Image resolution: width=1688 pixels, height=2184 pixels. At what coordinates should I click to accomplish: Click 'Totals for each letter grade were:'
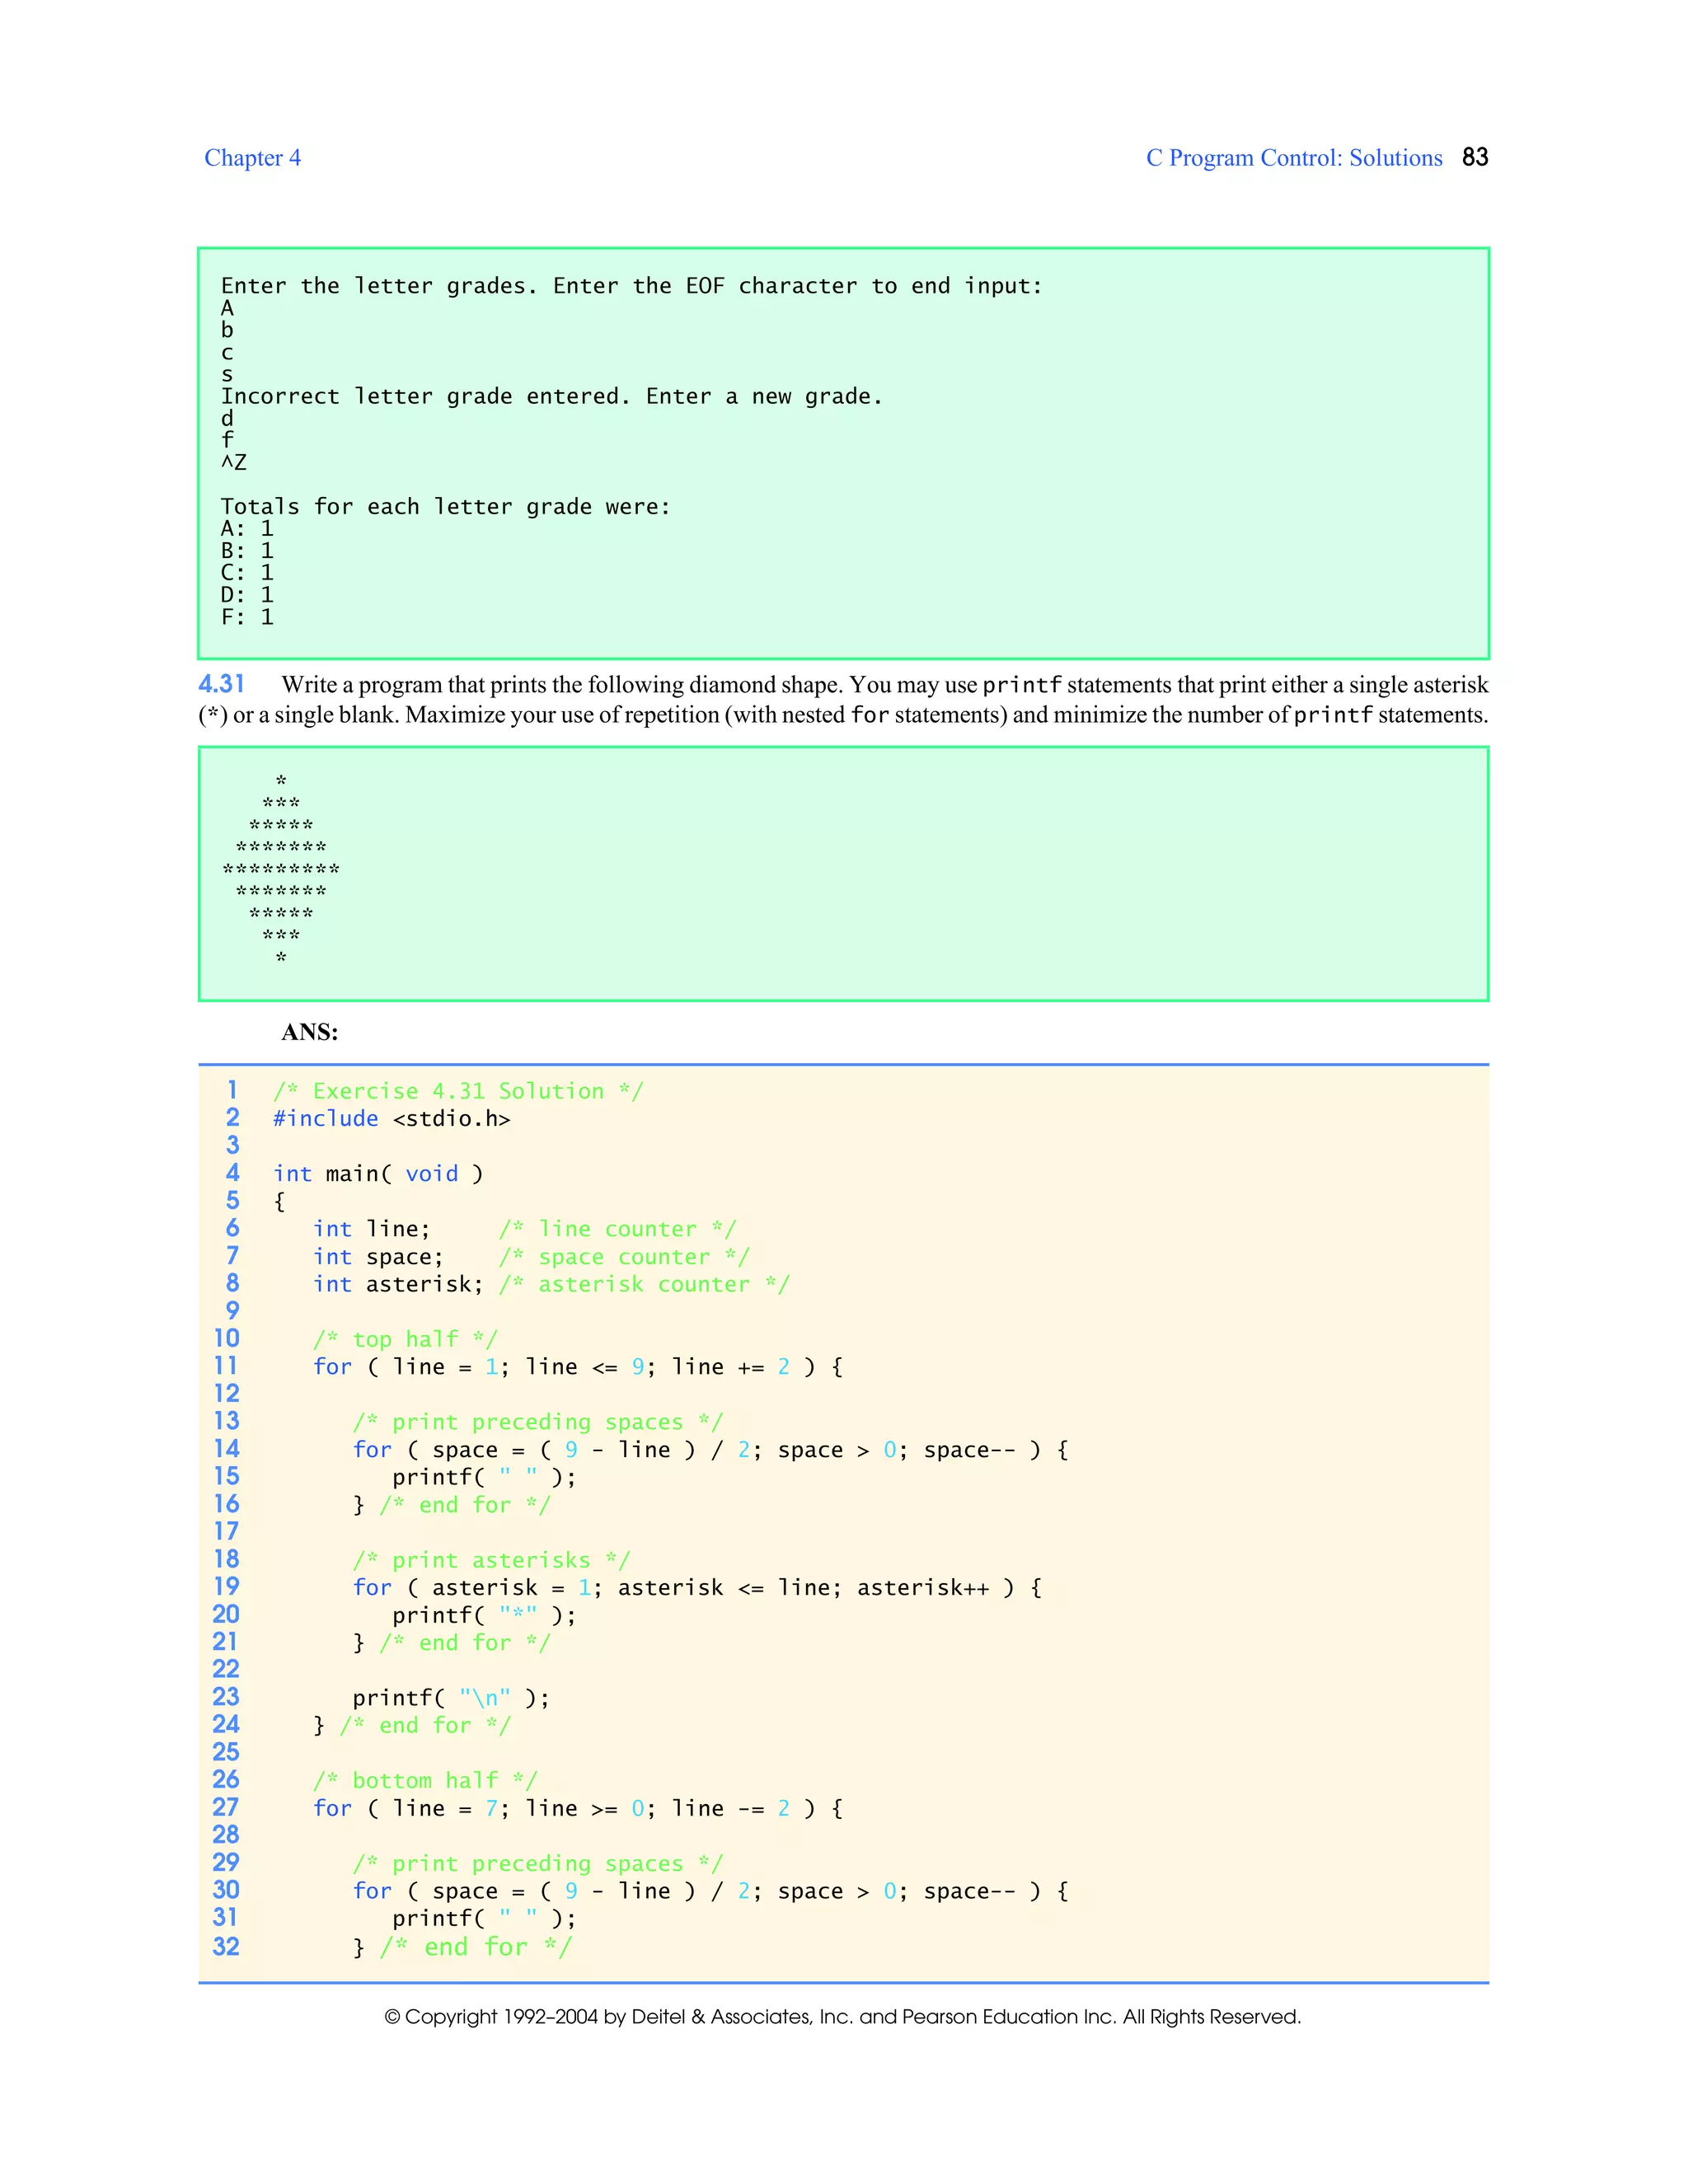tap(446, 507)
